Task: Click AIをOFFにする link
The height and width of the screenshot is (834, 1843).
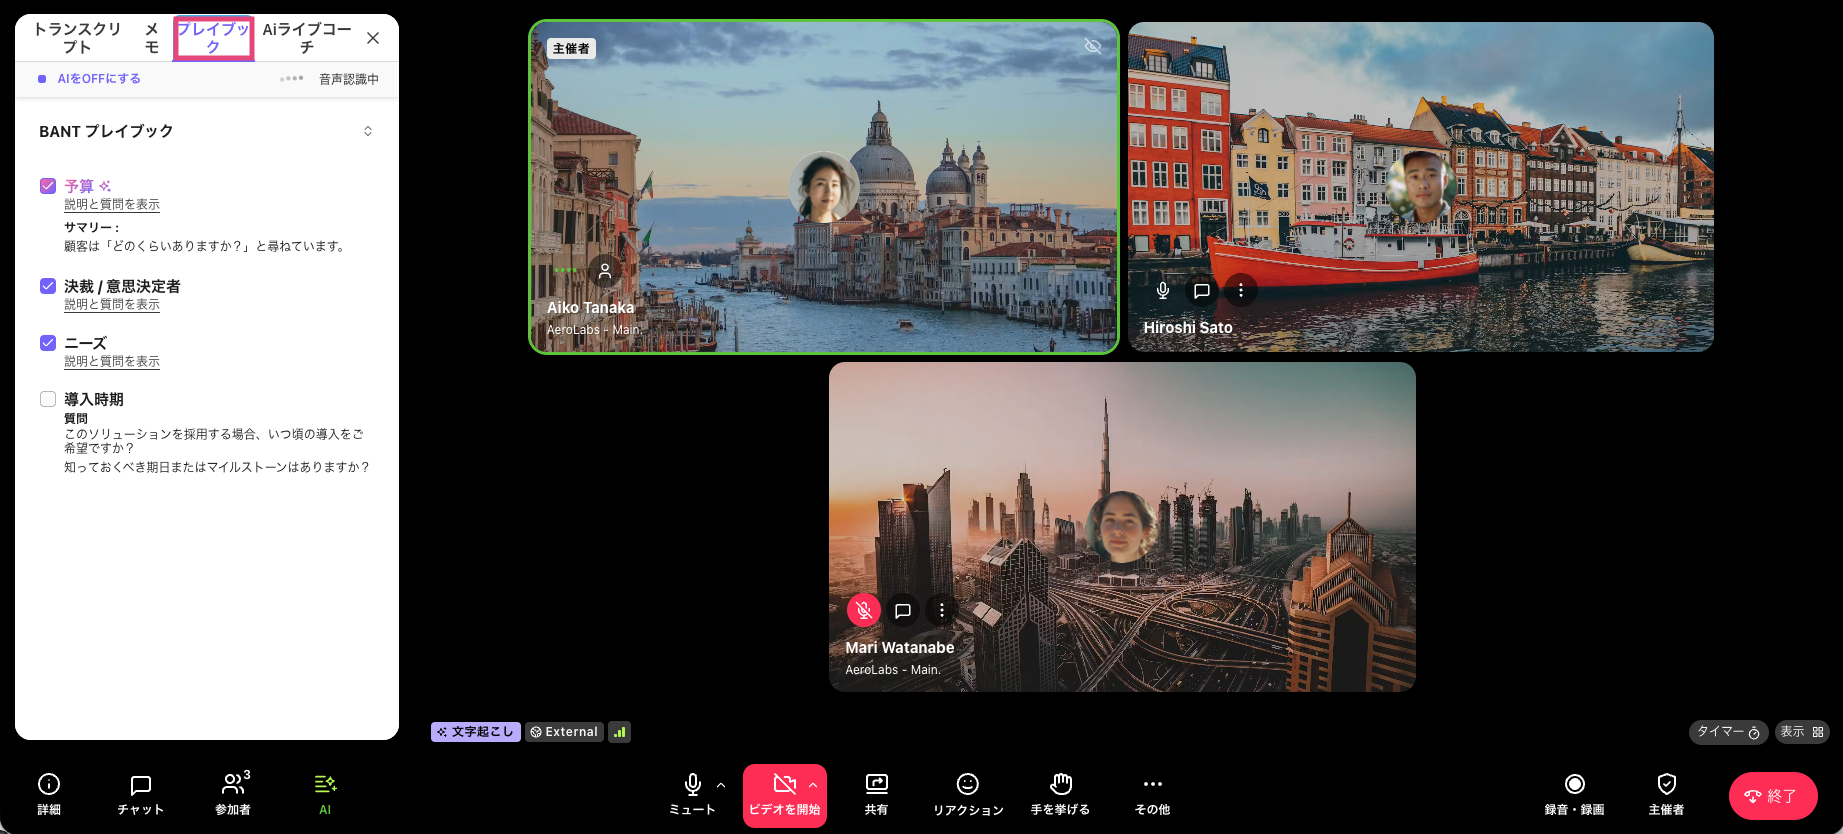Action: pyautogui.click(x=98, y=79)
